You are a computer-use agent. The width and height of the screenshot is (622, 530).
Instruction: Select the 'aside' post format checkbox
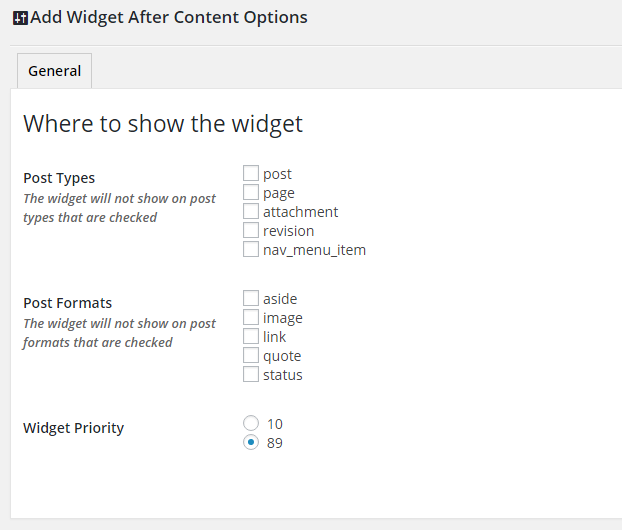251,298
